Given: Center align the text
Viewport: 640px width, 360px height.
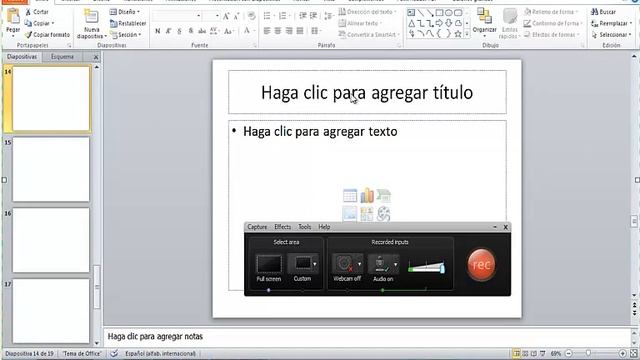Looking at the screenshot, I should pos(278,31).
